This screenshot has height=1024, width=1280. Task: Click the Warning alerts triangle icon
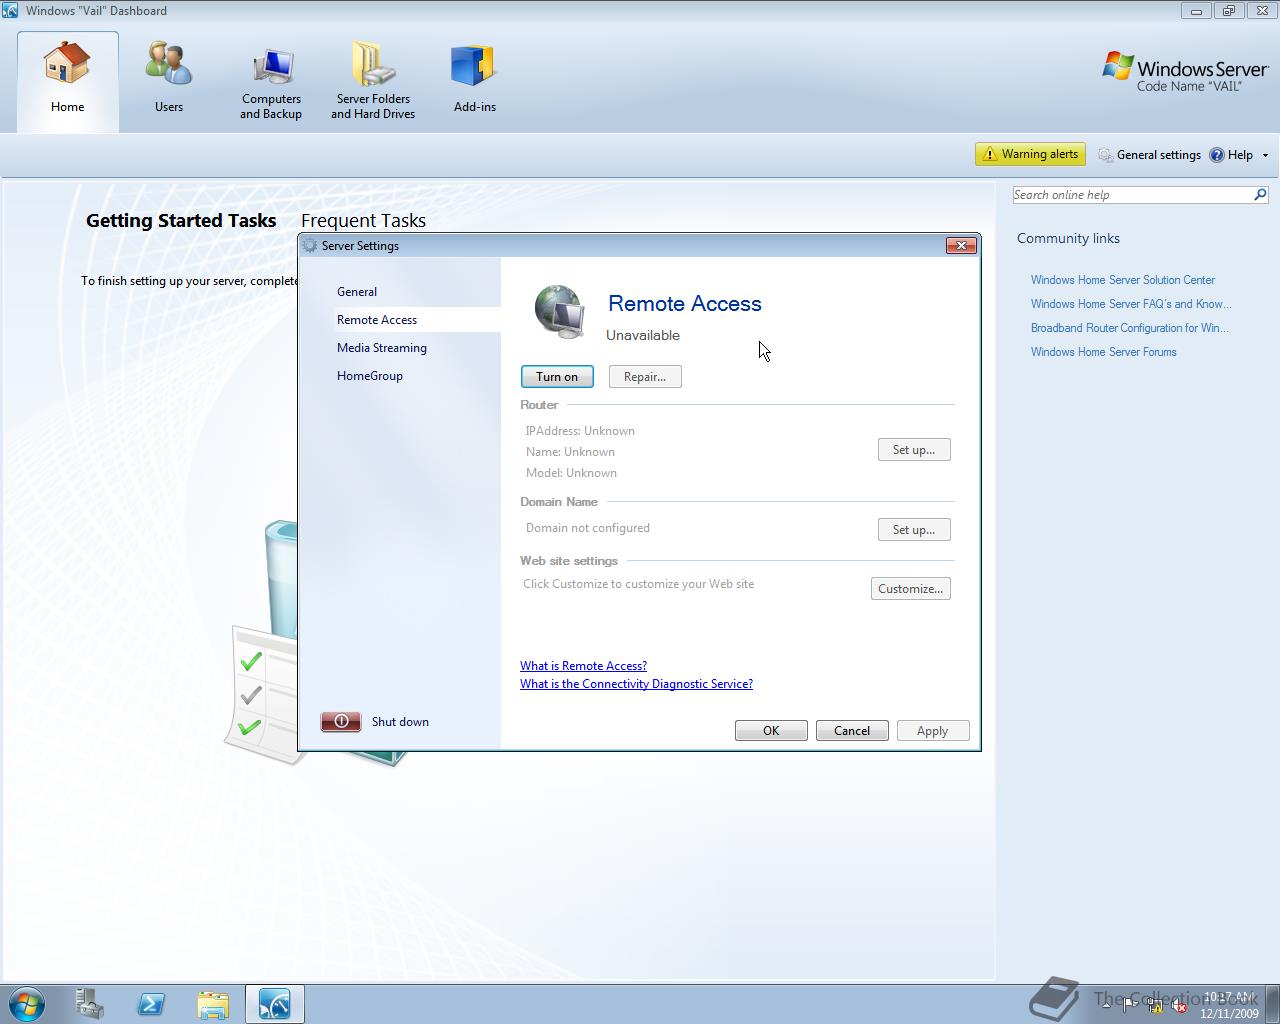coord(989,154)
